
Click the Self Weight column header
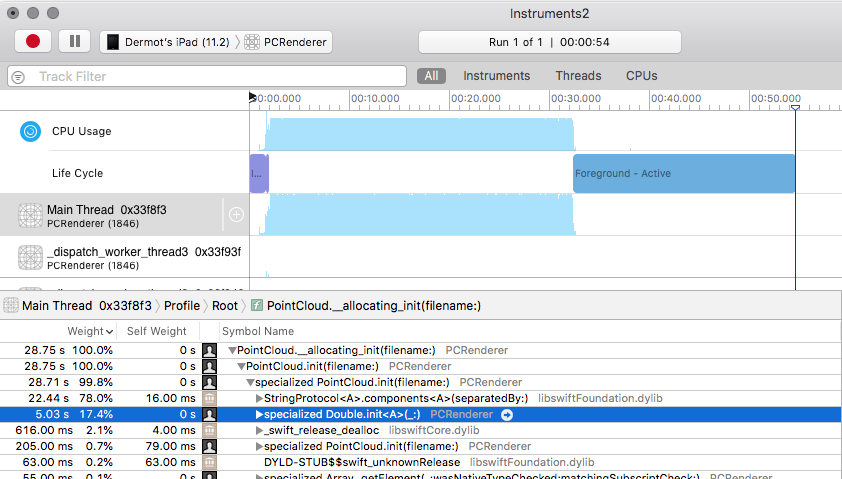[x=155, y=331]
